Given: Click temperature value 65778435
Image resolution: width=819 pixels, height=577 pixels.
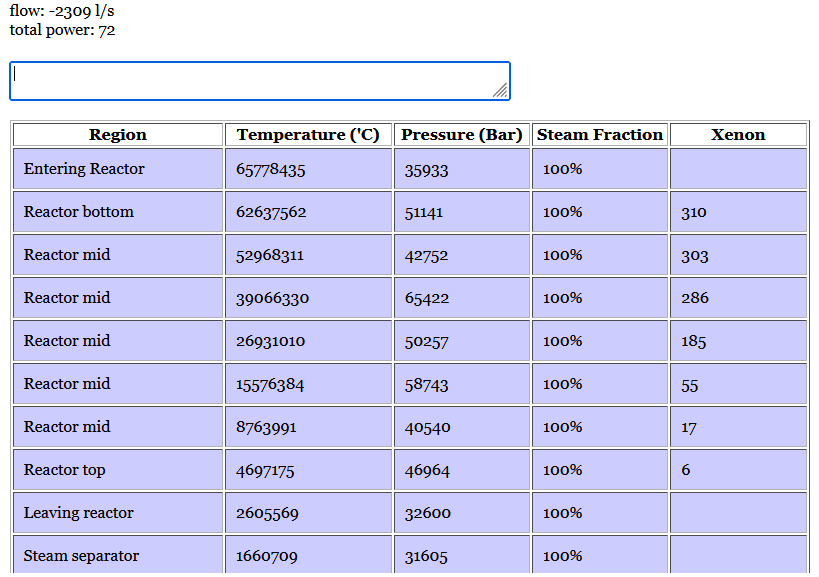Looking at the screenshot, I should pos(271,170).
